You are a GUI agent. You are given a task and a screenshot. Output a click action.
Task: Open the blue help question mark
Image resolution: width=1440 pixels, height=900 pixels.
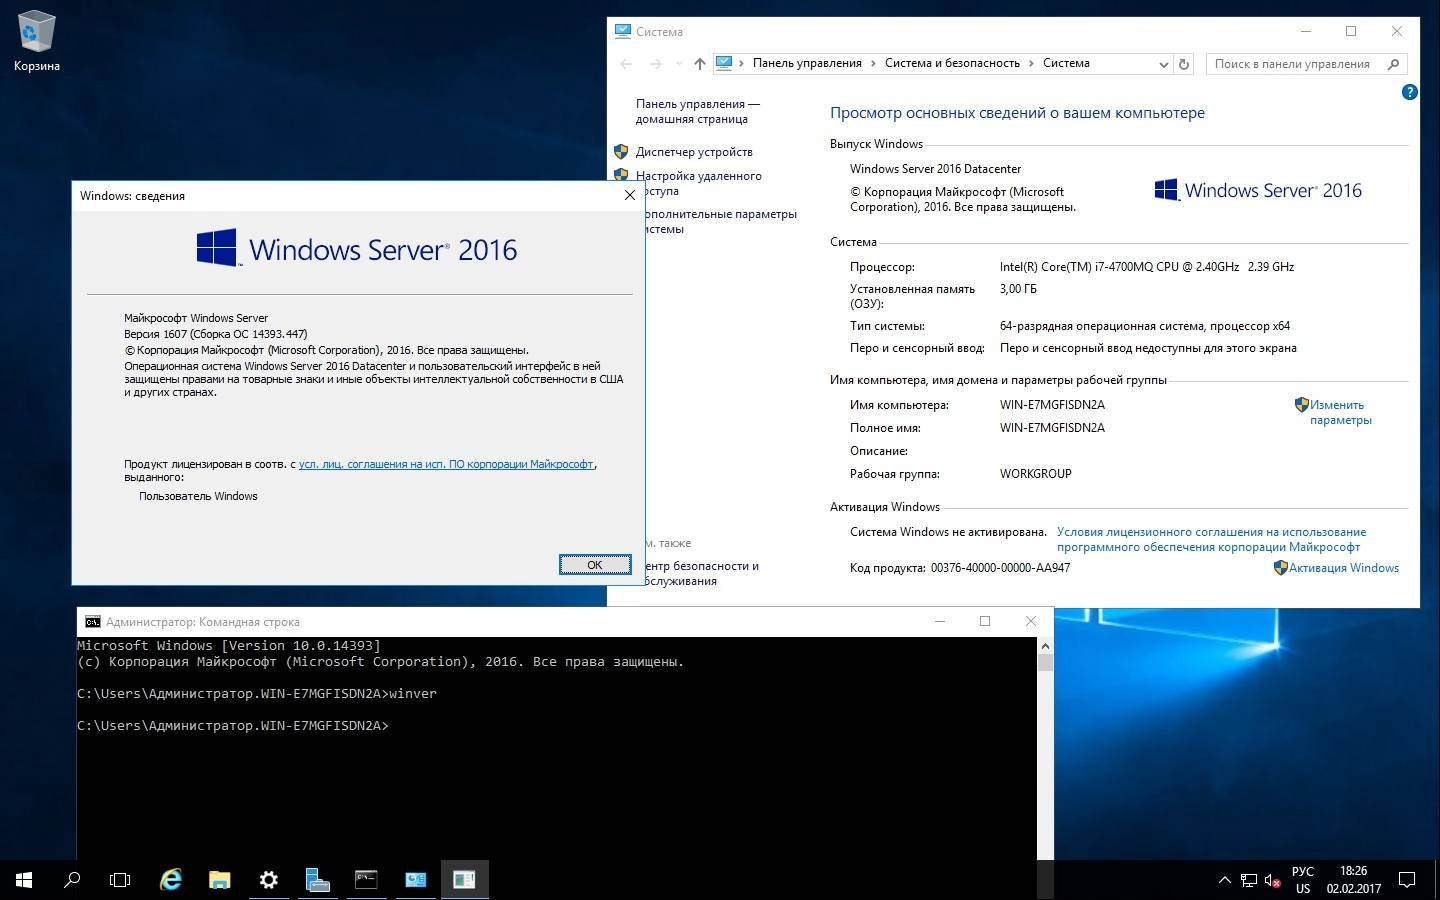[1410, 92]
